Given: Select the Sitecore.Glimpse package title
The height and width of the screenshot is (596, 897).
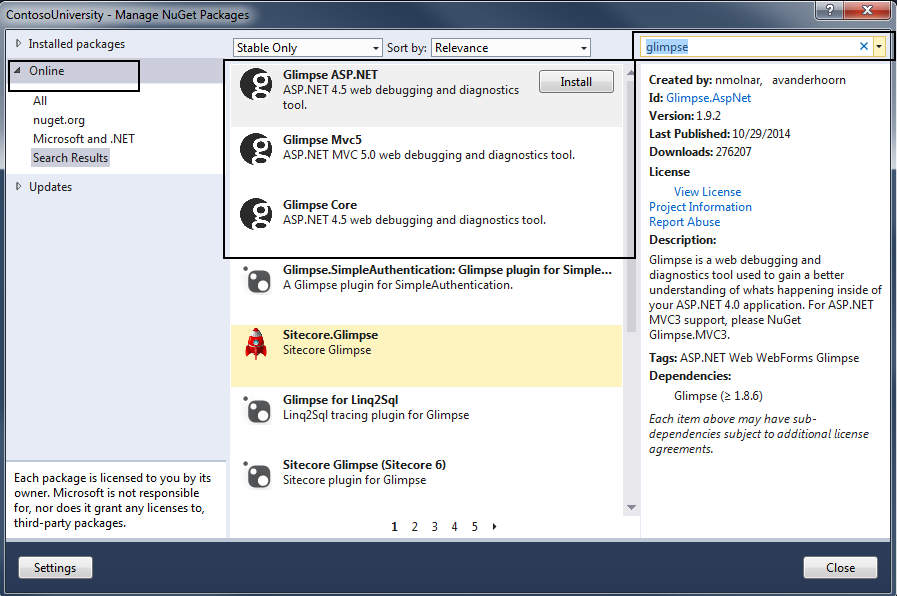Looking at the screenshot, I should pyautogui.click(x=330, y=335).
